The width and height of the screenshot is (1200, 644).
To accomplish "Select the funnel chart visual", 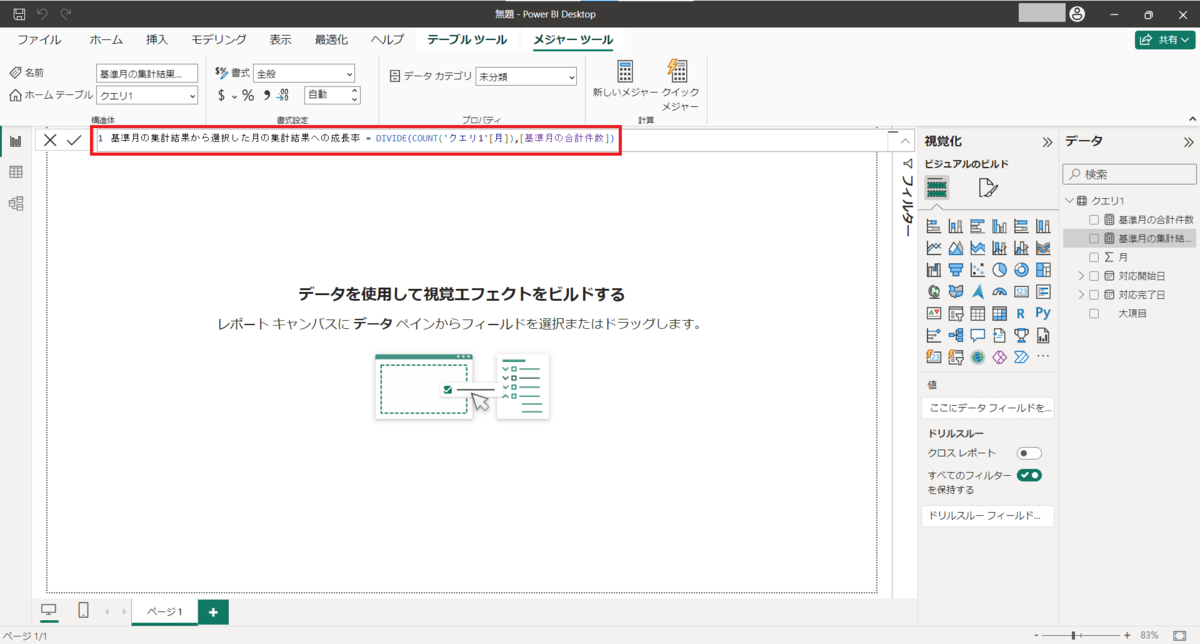I will [955, 270].
